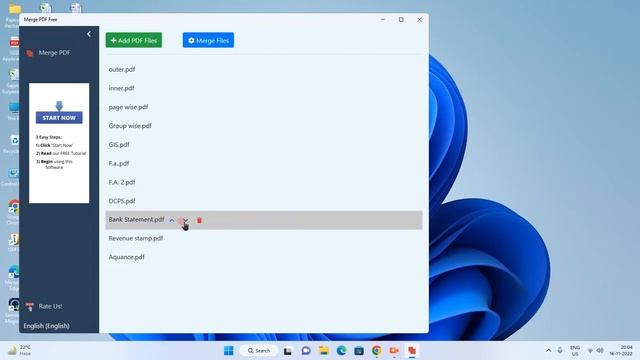Viewport: 640px width, 360px height.
Task: Click the microphone tray icon
Action: [x=560, y=351]
